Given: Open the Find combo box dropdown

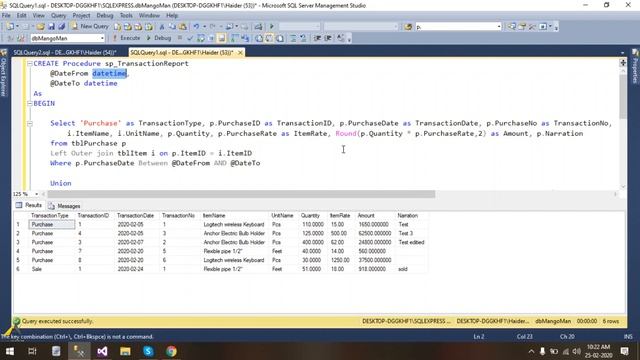Looking at the screenshot, I should click(x=499, y=27).
